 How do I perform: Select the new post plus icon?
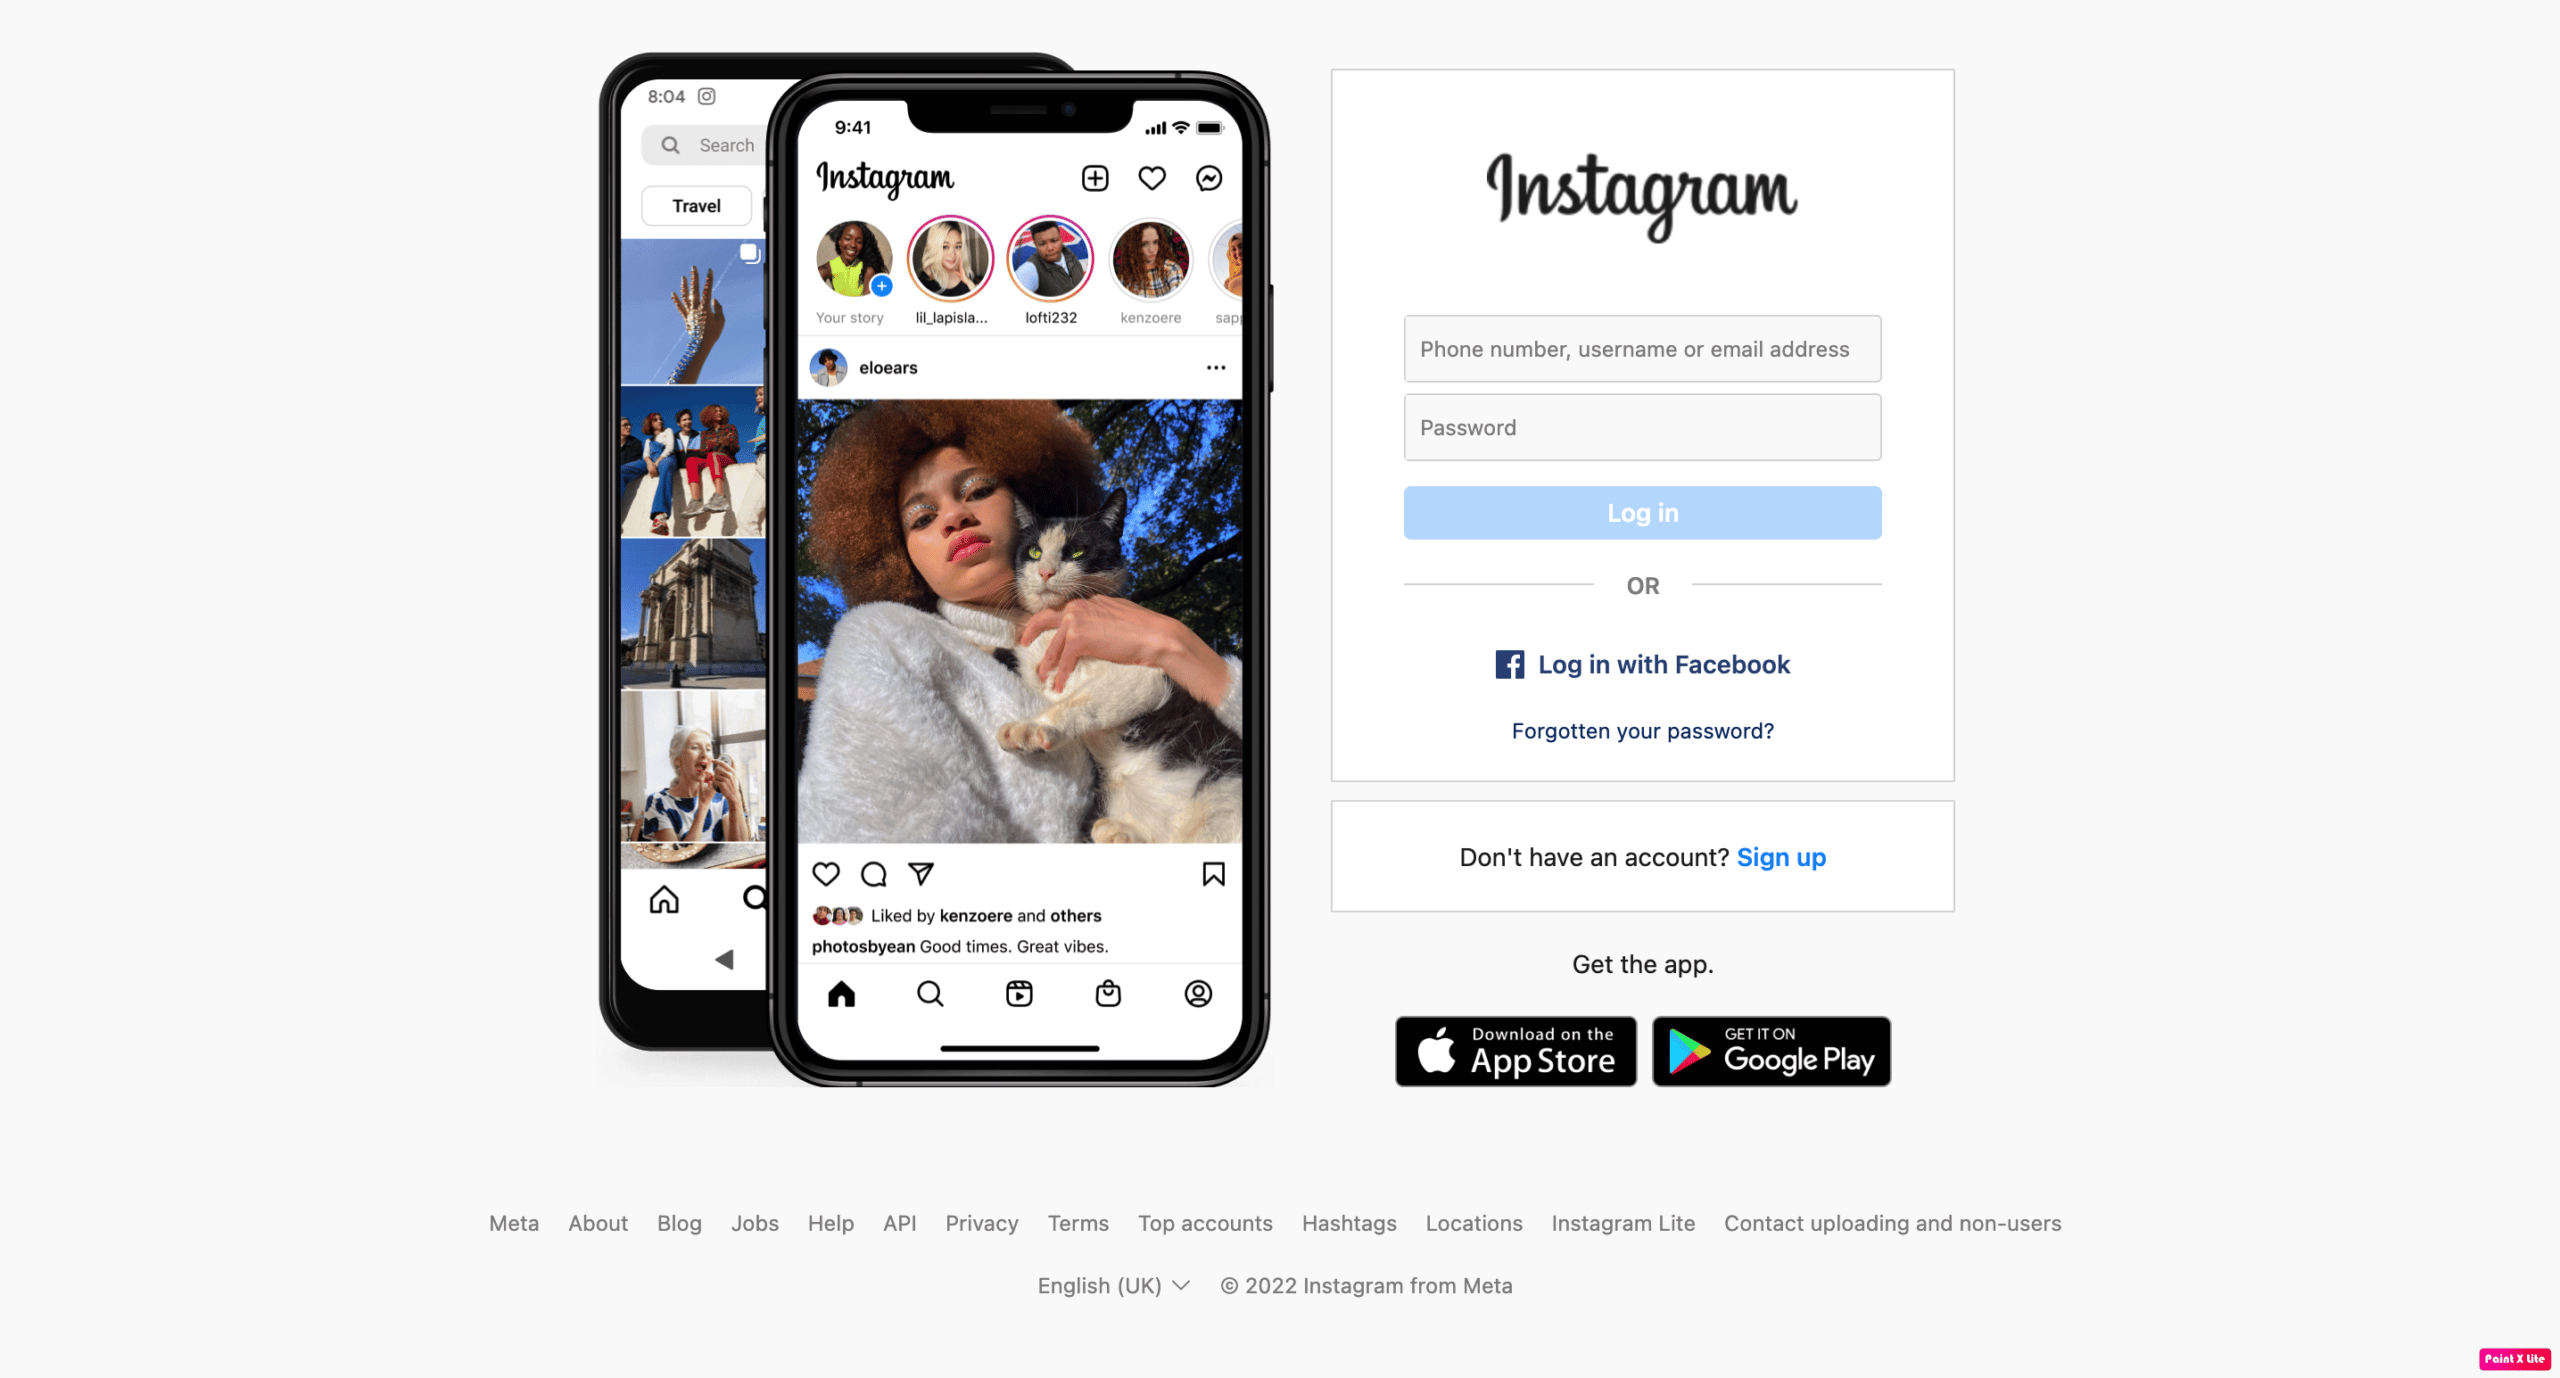1094,175
